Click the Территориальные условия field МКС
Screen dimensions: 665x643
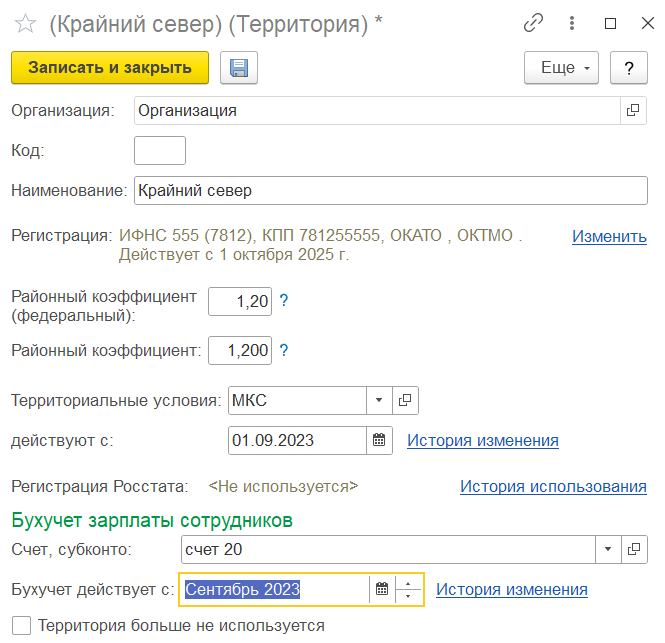pos(297,400)
